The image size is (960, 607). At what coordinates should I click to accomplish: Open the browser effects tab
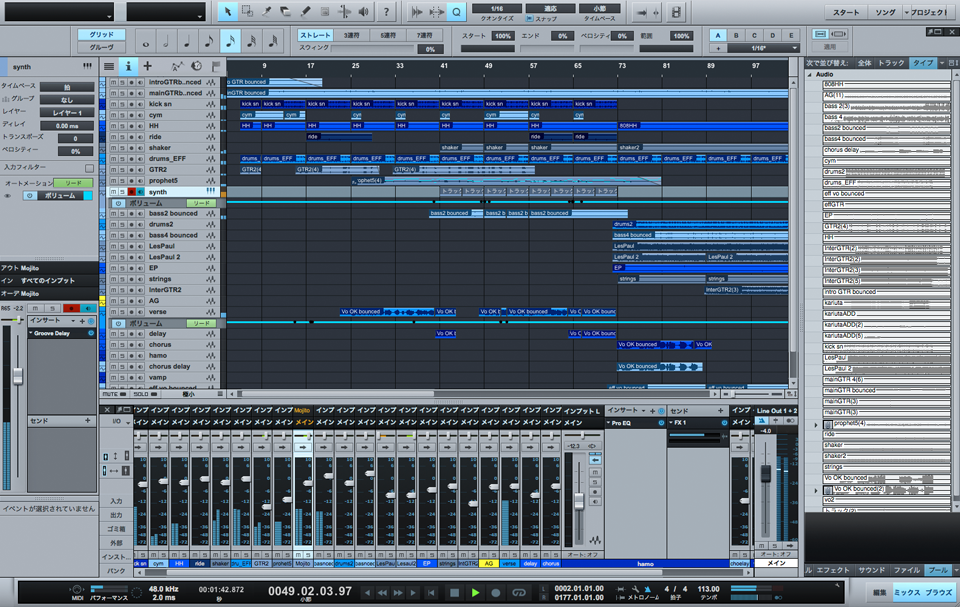tap(833, 570)
